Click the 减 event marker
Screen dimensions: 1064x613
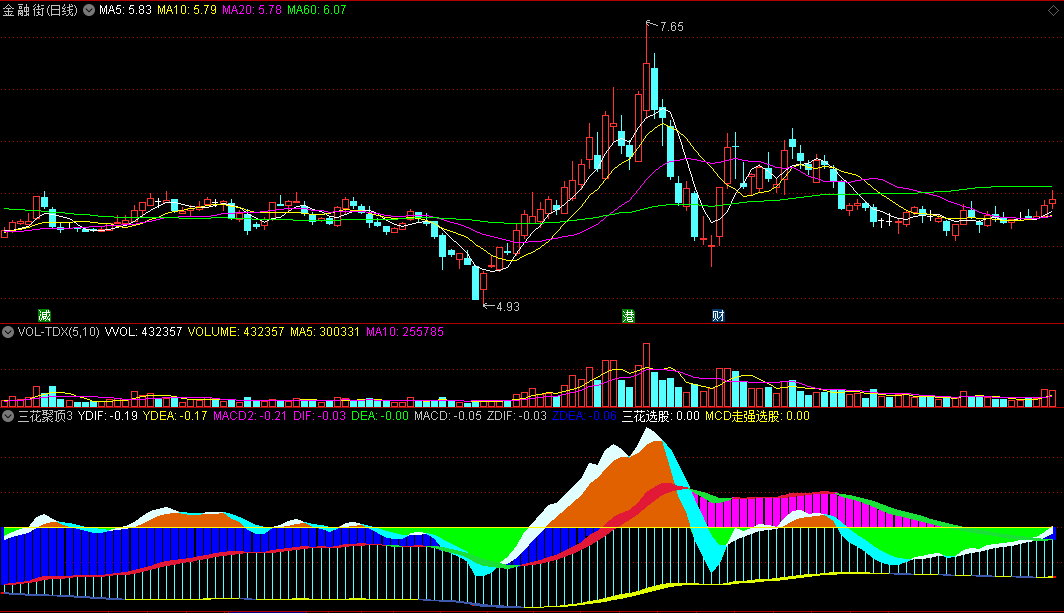pos(44,316)
